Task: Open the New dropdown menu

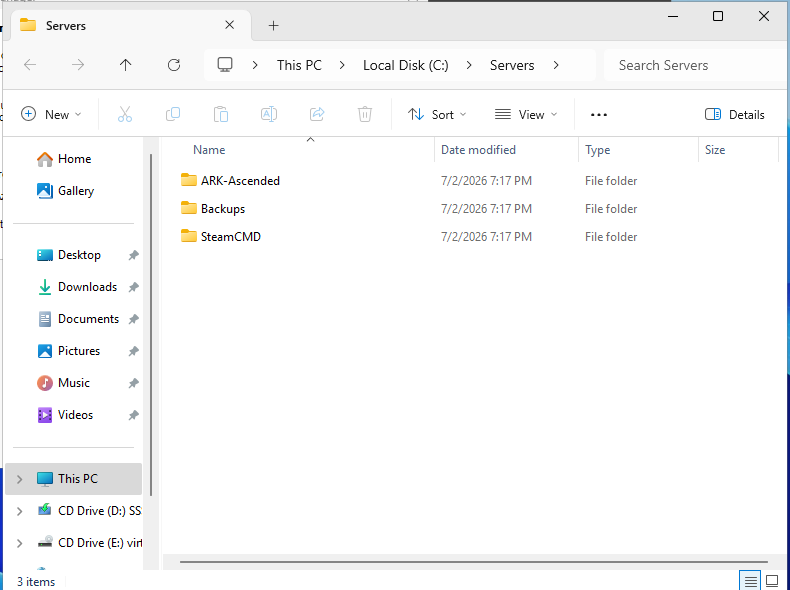Action: pos(51,114)
